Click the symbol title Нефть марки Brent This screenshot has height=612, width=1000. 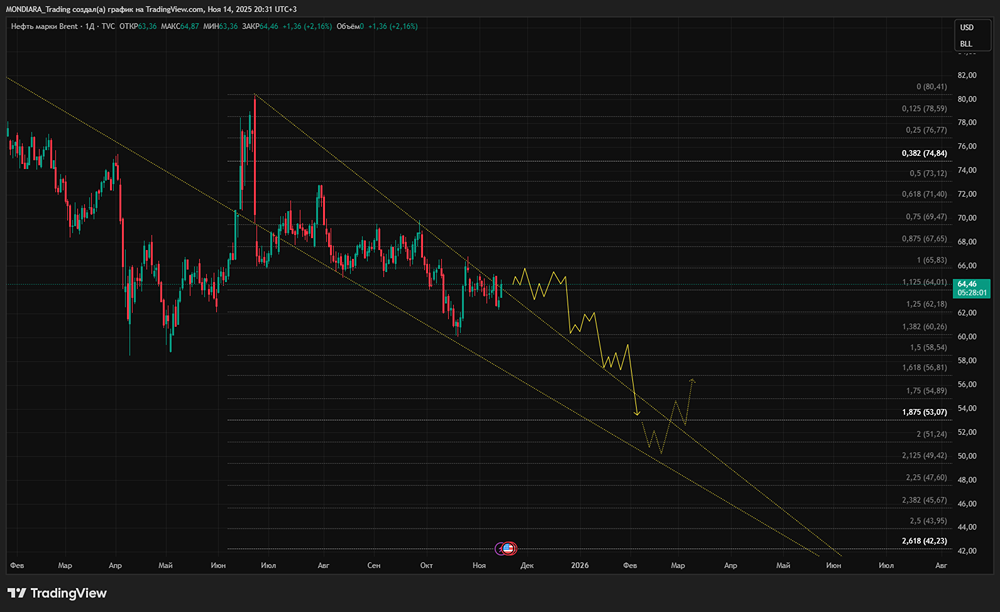(44, 26)
